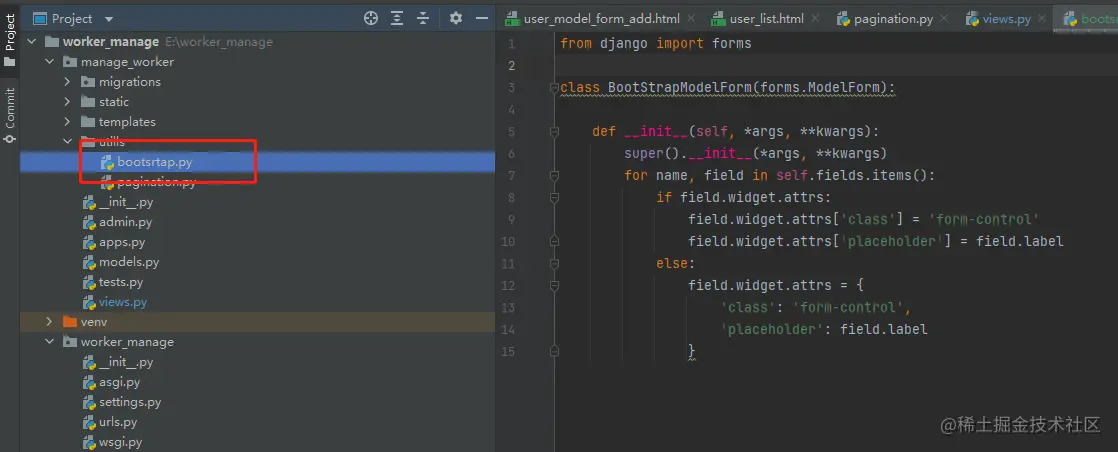The image size is (1118, 452).
Task: Expand the migrations folder
Action: click(x=67, y=82)
